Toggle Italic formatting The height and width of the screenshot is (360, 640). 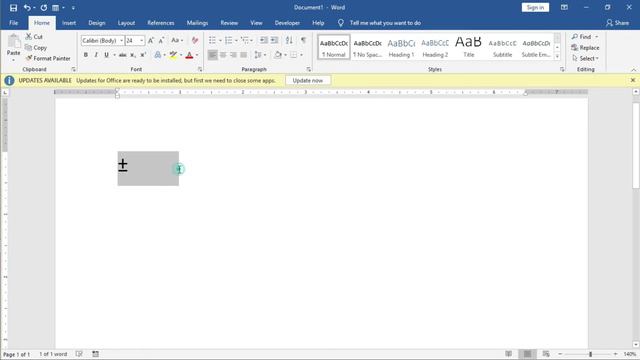pos(96,55)
